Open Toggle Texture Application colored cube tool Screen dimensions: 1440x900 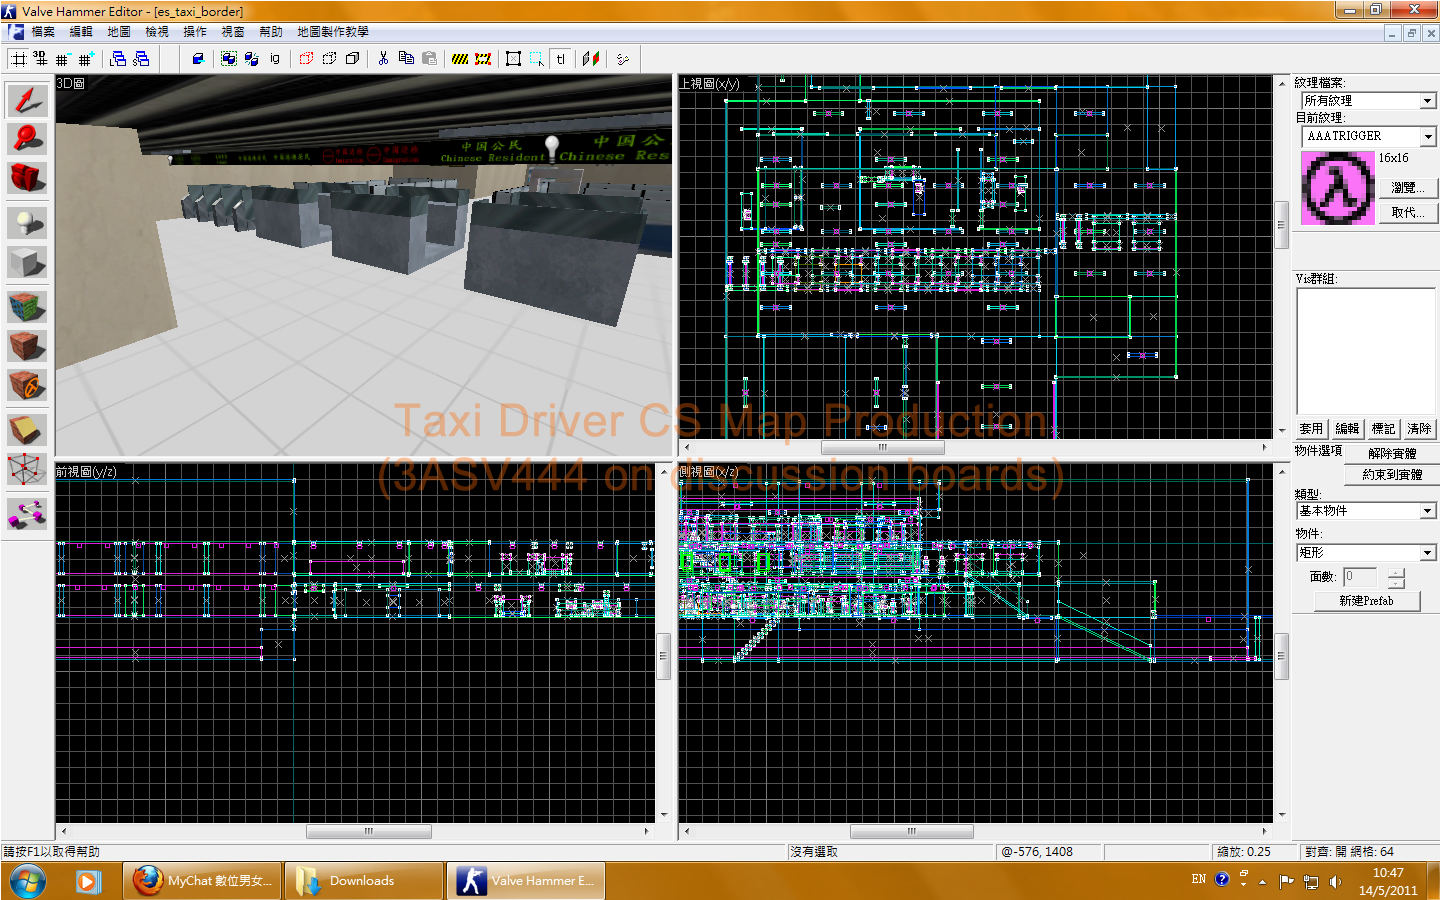pyautogui.click(x=27, y=306)
